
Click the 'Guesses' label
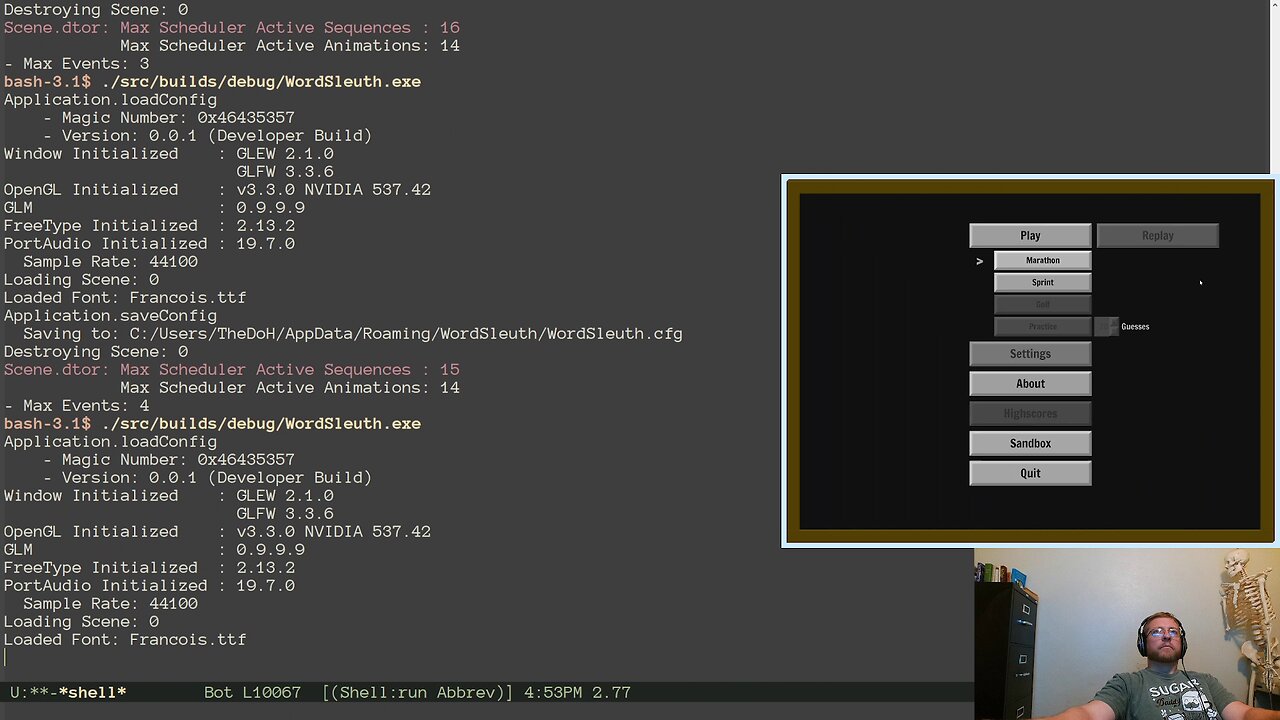[x=1135, y=327]
